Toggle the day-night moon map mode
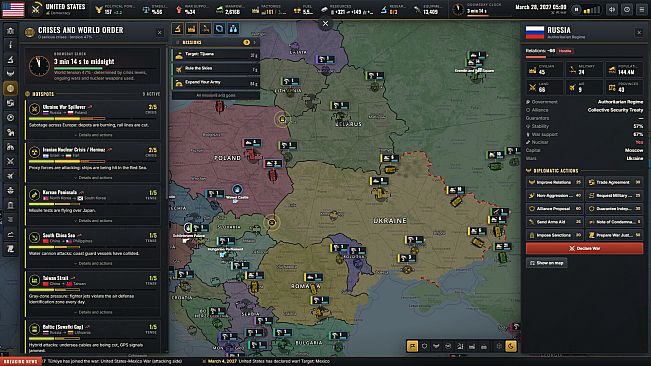 click(x=511, y=346)
